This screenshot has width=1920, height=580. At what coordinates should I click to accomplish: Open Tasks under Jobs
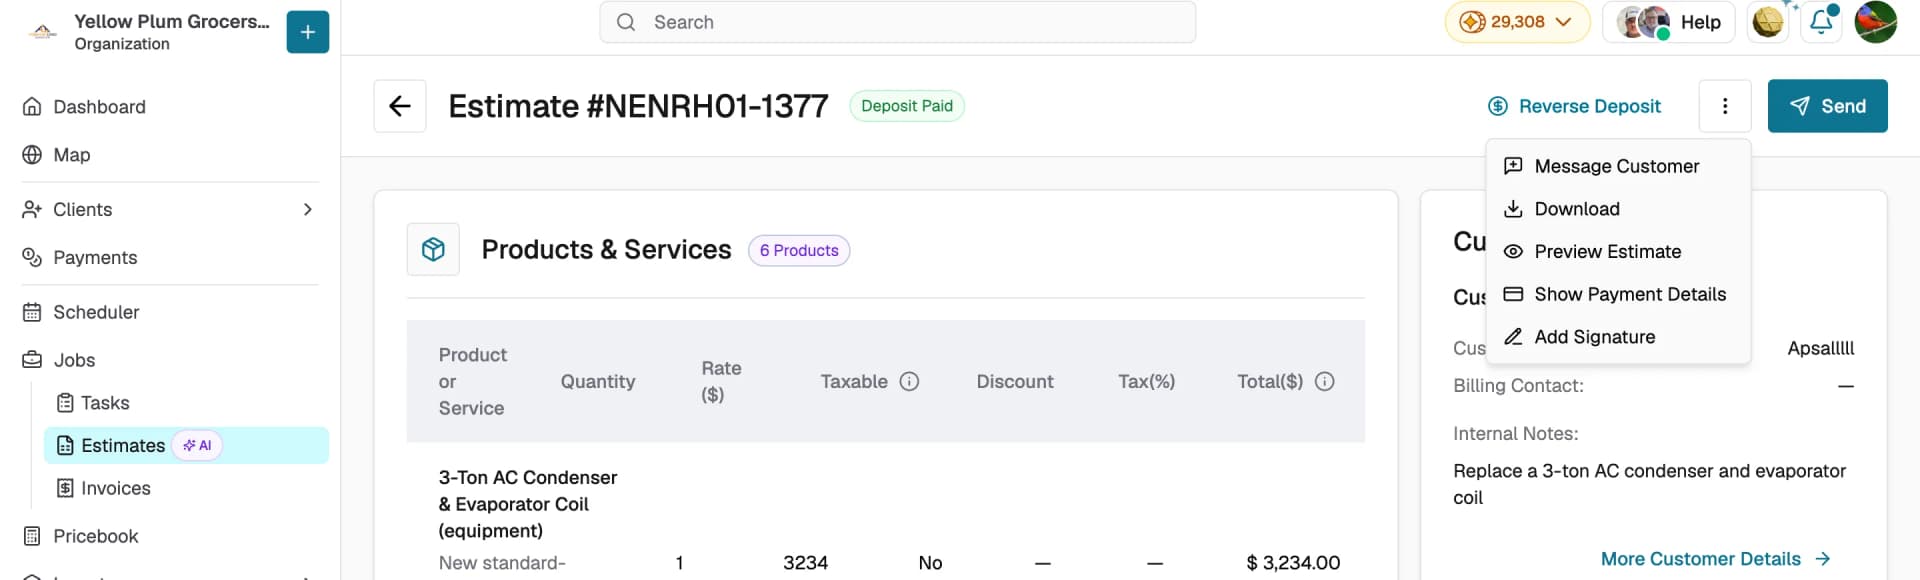click(x=105, y=403)
